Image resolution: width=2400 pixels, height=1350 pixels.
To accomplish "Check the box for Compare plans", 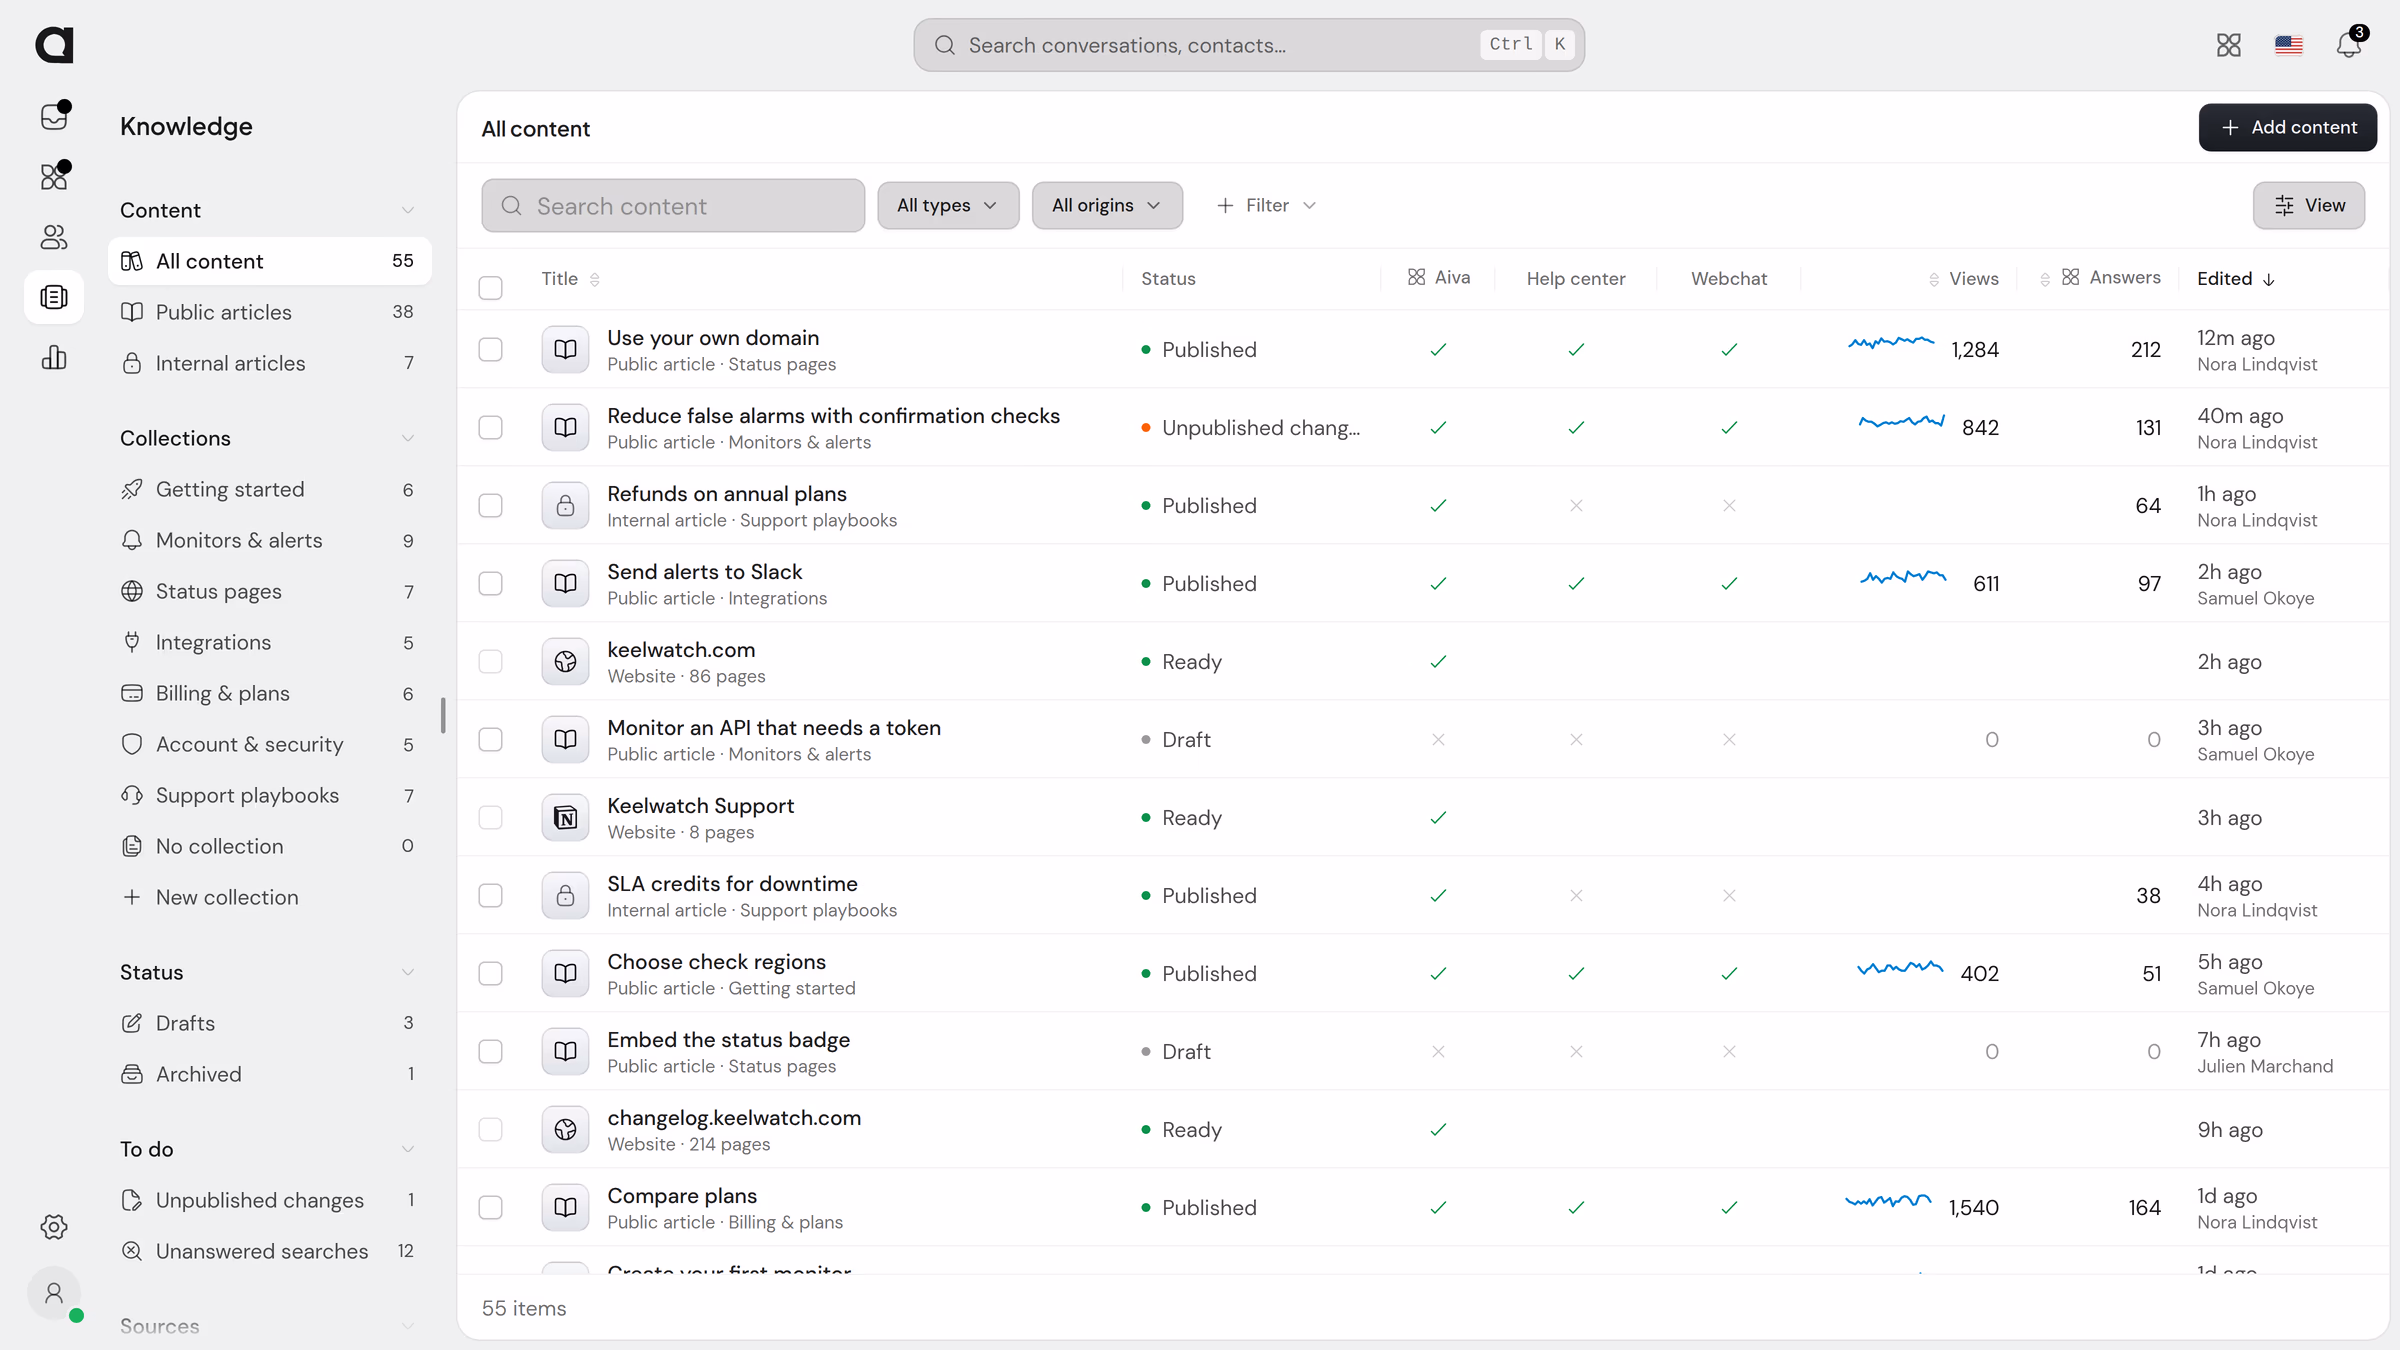I will coord(490,1207).
